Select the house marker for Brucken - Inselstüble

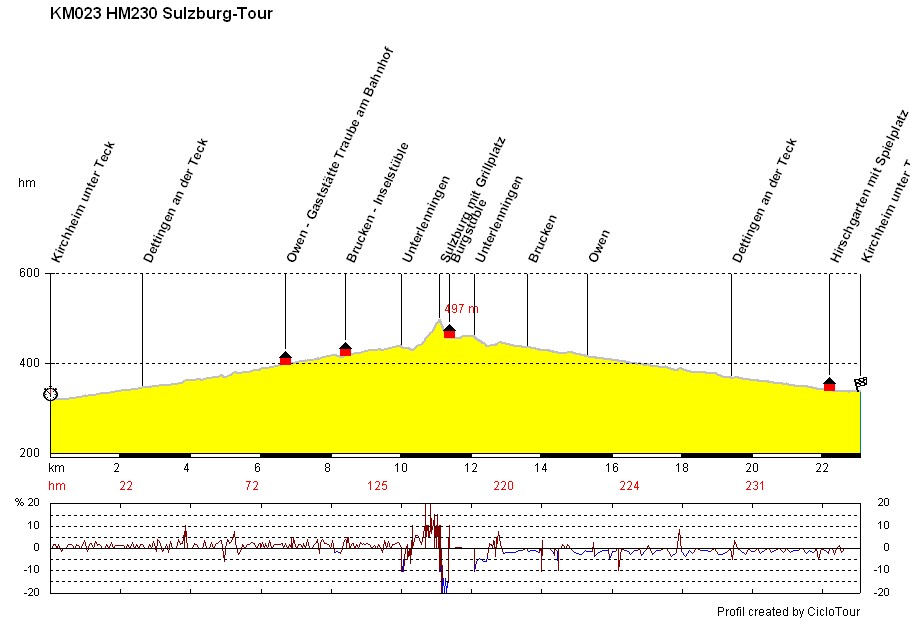tap(345, 349)
